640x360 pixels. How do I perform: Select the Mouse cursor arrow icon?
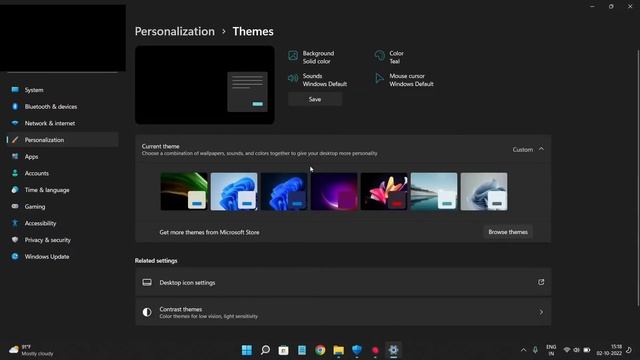tap(380, 78)
